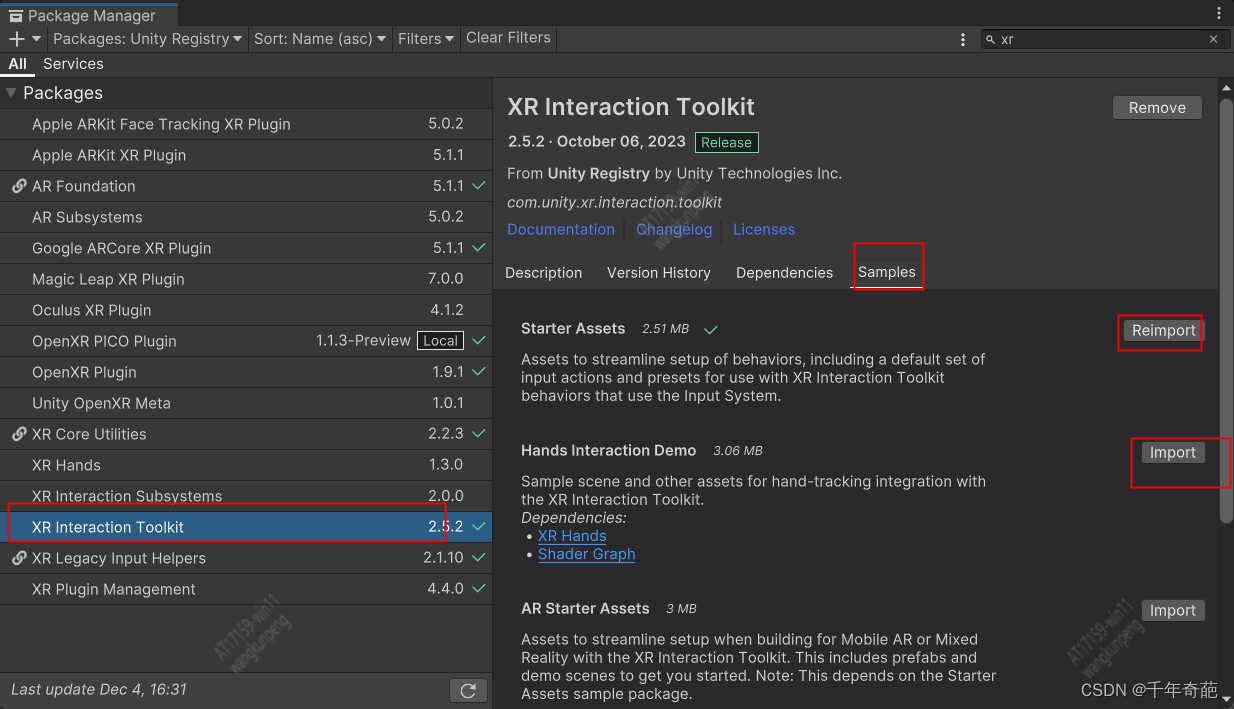Click installed checkmark on OpenXR Plugin row
The image size is (1234, 709).
[x=479, y=372]
